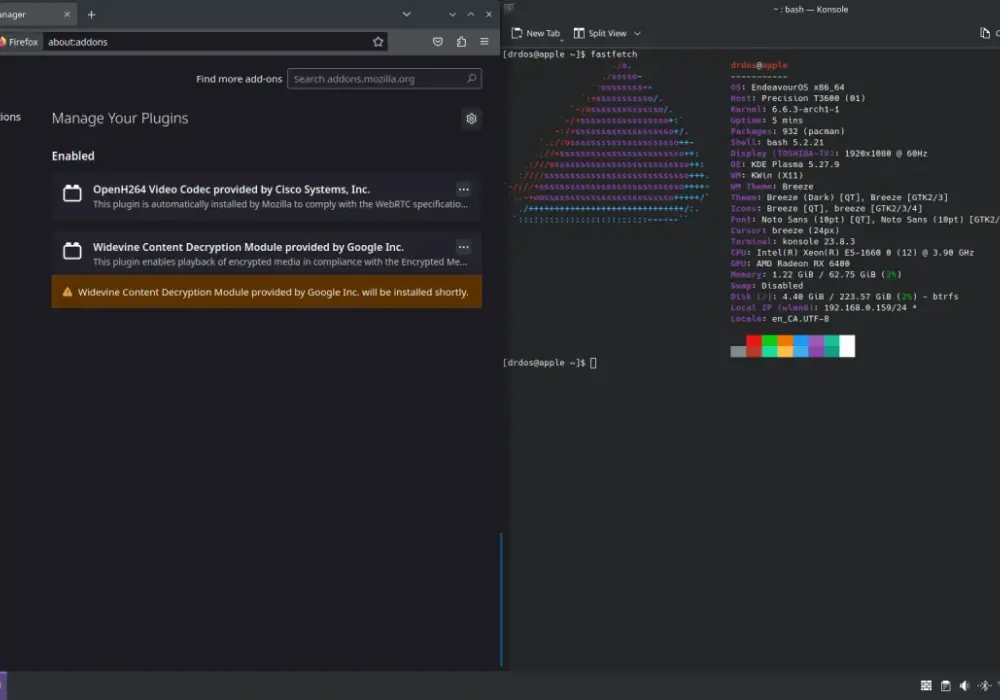Open the volume icon in system tray
1000x700 pixels.
coord(964,686)
